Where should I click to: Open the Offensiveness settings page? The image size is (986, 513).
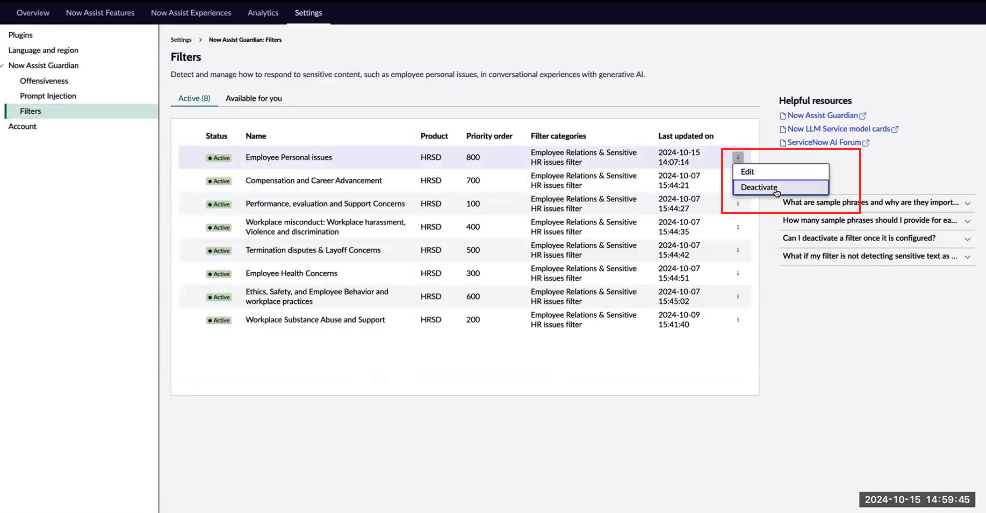tap(44, 81)
